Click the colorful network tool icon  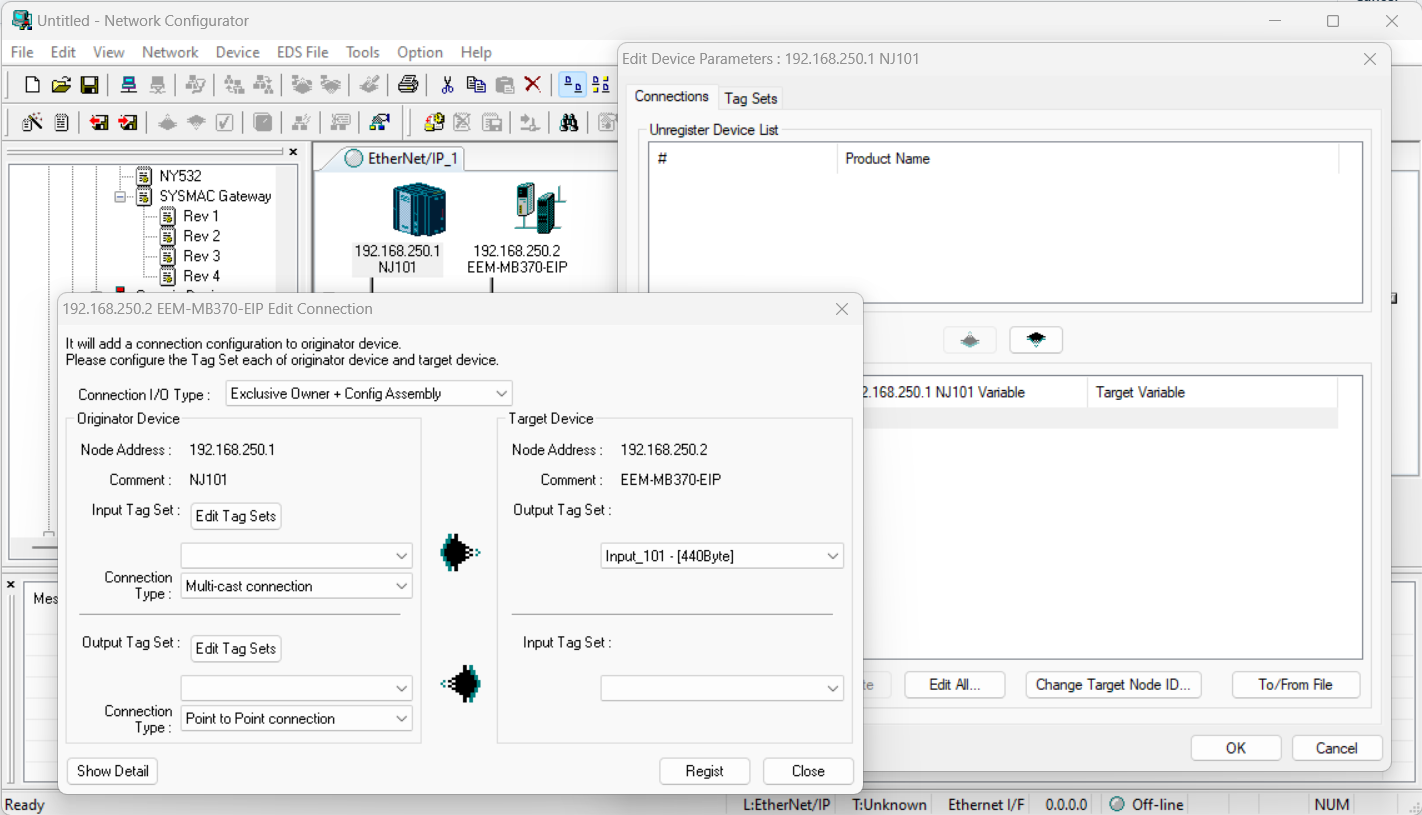379,123
